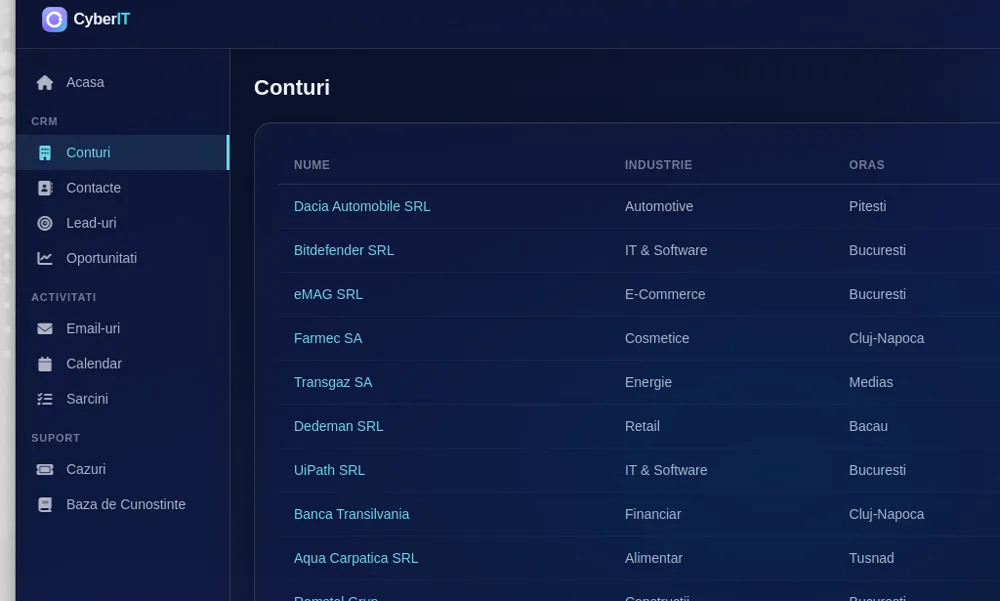Click Cosmetice industry cell
This screenshot has width=1000, height=601.
pyautogui.click(x=657, y=338)
